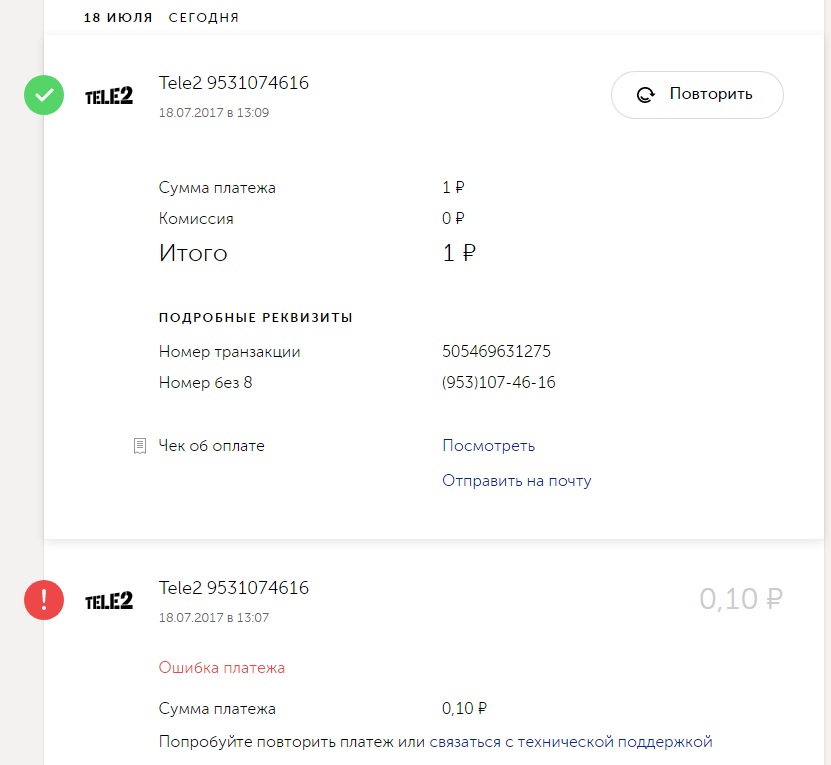Click the green success checkmark icon
This screenshot has width=831, height=765.
coord(44,96)
